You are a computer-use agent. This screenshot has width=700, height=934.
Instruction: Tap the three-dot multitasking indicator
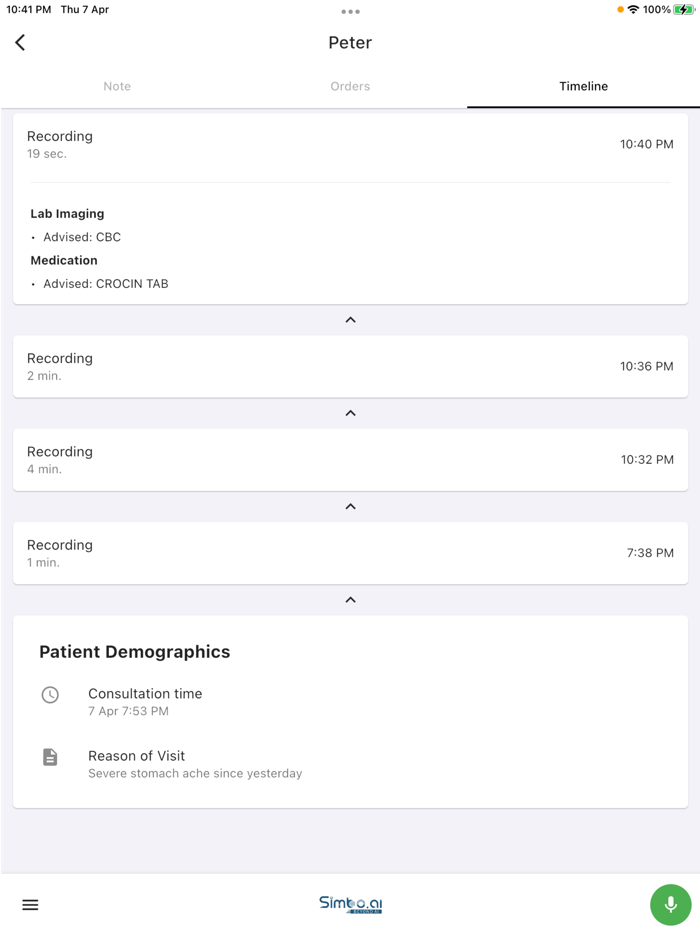click(x=350, y=12)
